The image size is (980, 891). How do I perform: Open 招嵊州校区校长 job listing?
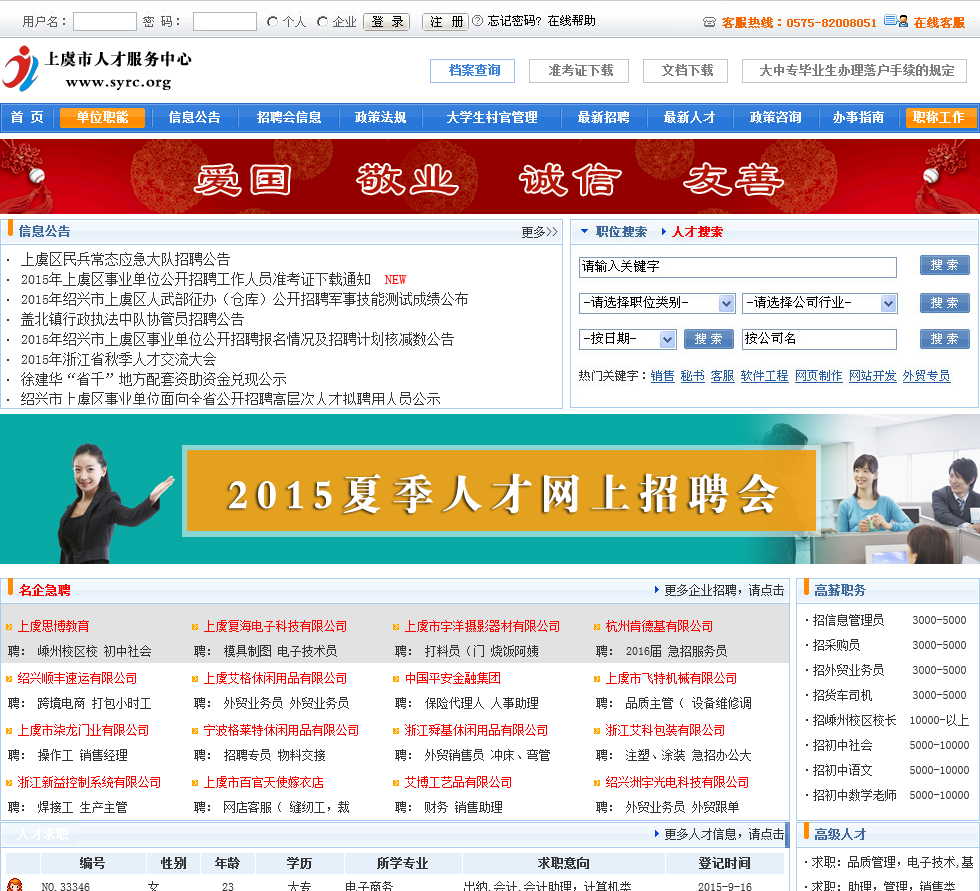[x=854, y=720]
